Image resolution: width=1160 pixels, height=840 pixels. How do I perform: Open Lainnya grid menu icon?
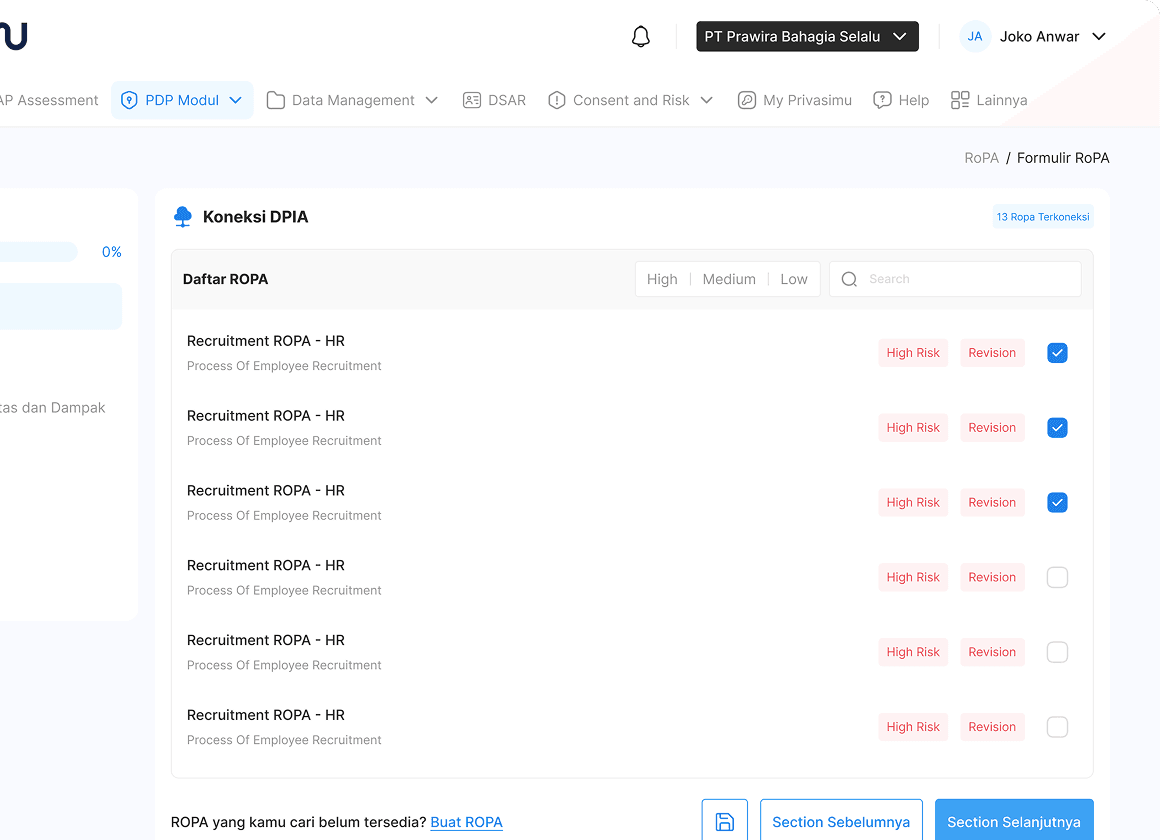[960, 100]
